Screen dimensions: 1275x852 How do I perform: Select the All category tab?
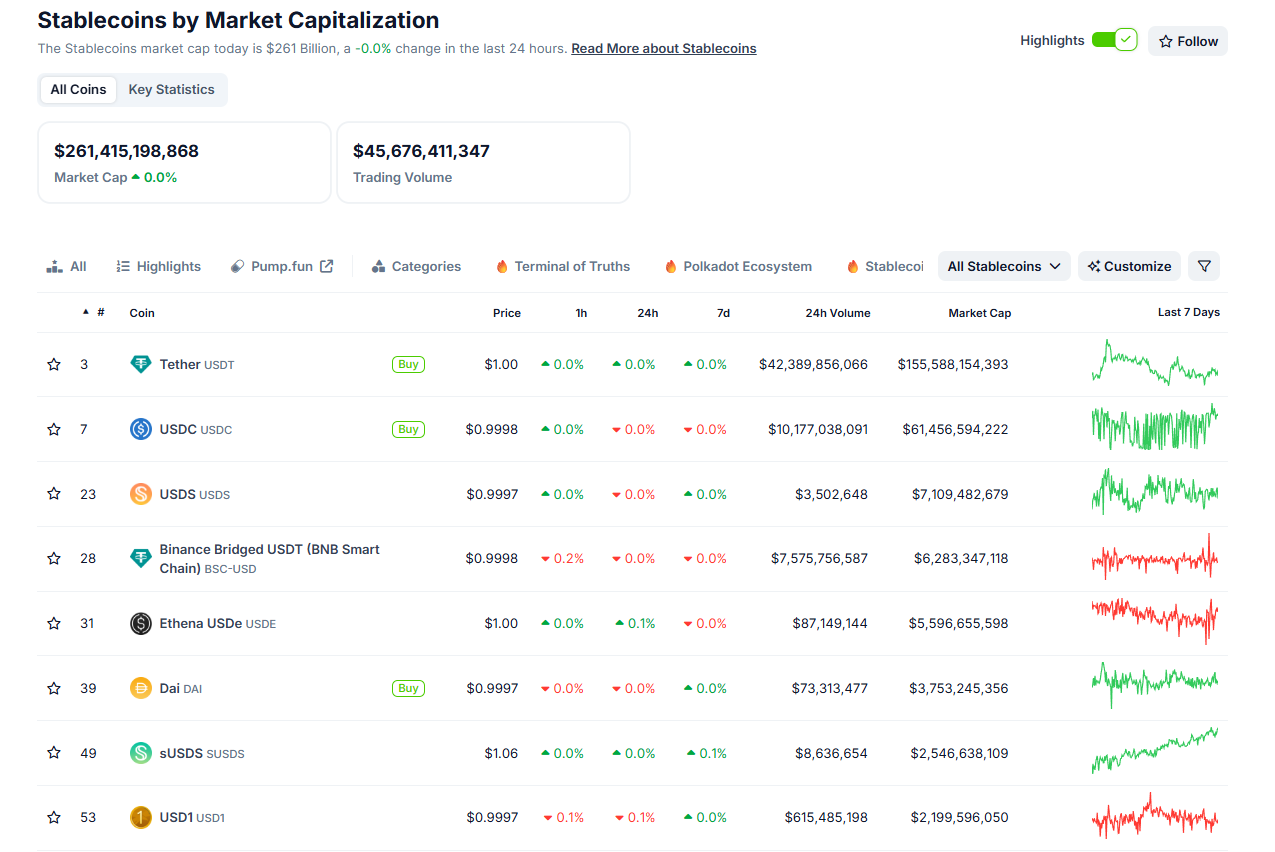tap(67, 266)
